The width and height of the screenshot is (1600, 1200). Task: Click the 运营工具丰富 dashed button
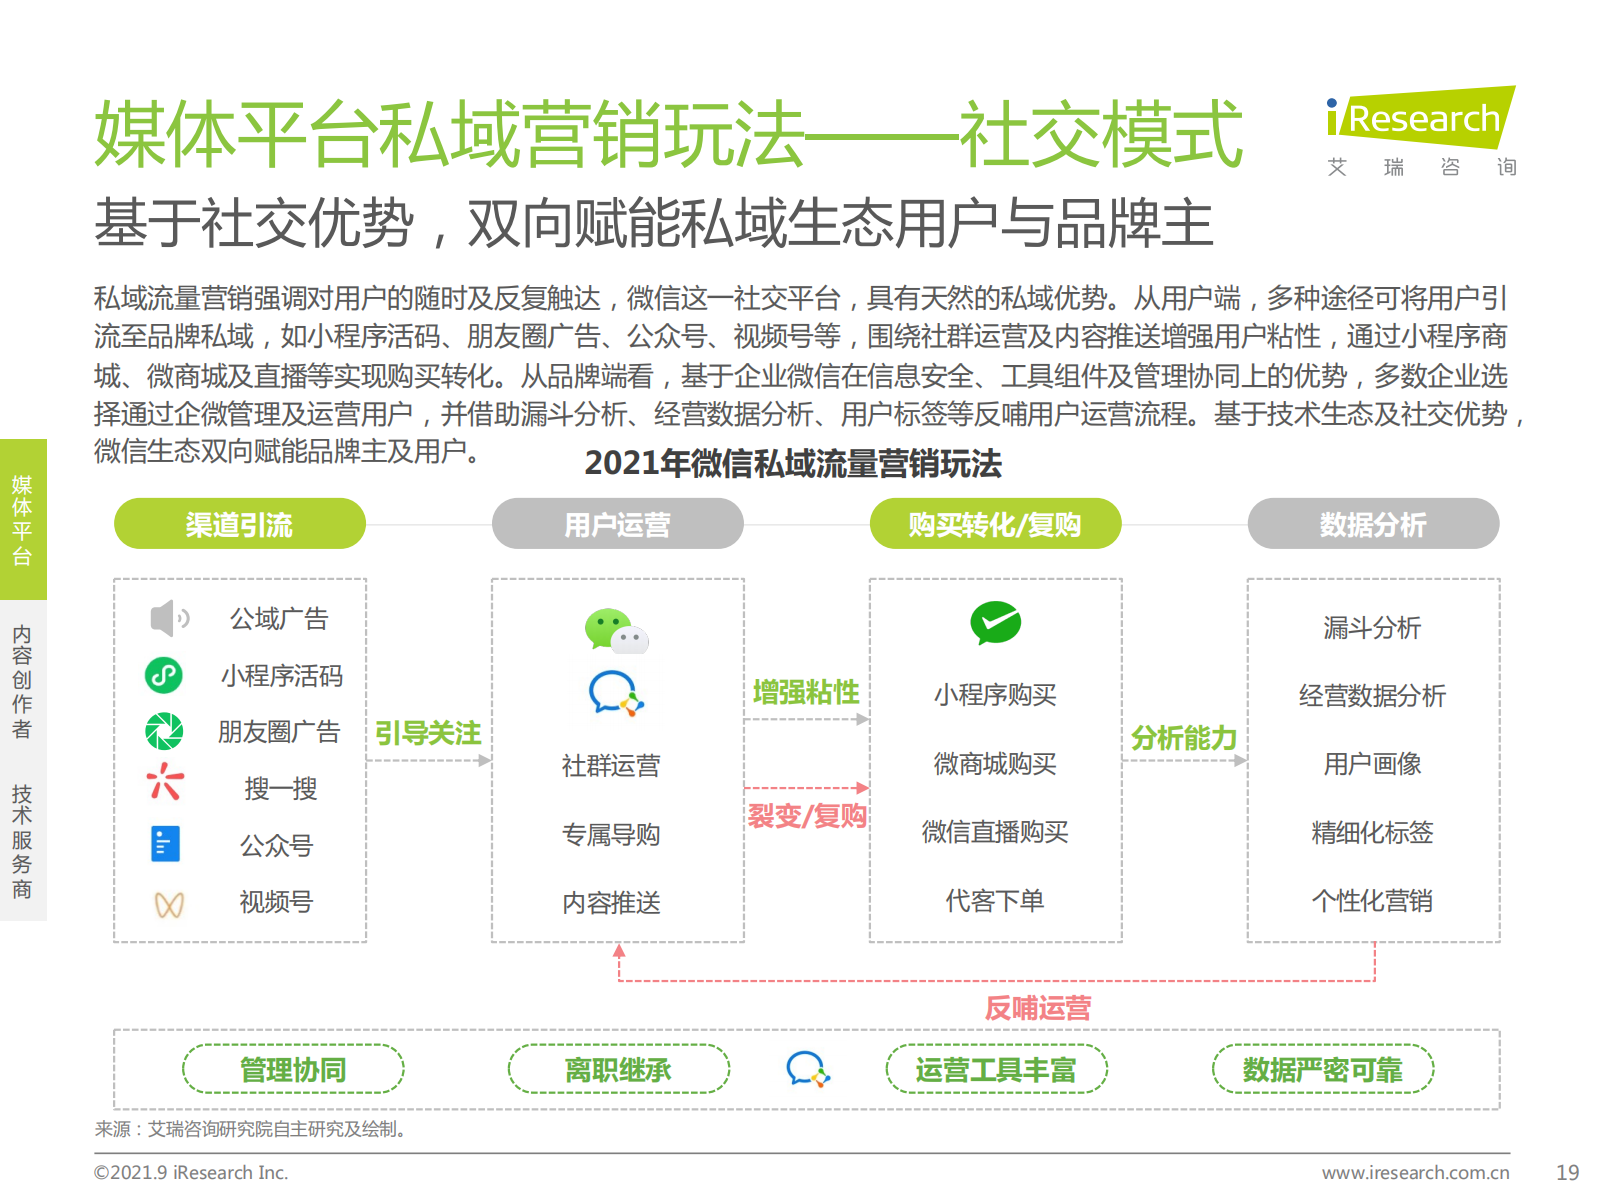click(x=997, y=1069)
